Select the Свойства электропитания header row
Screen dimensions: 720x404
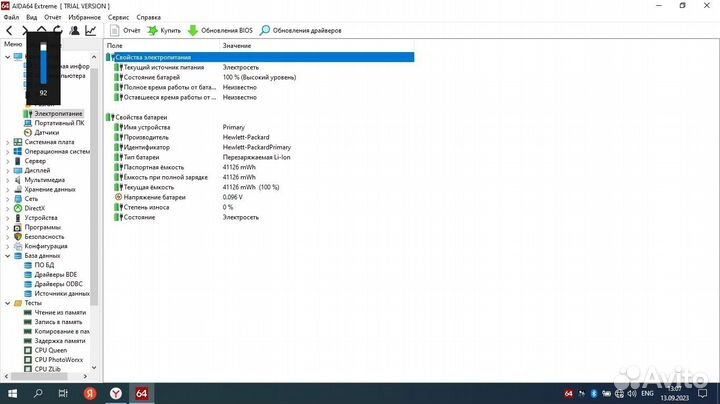point(259,57)
